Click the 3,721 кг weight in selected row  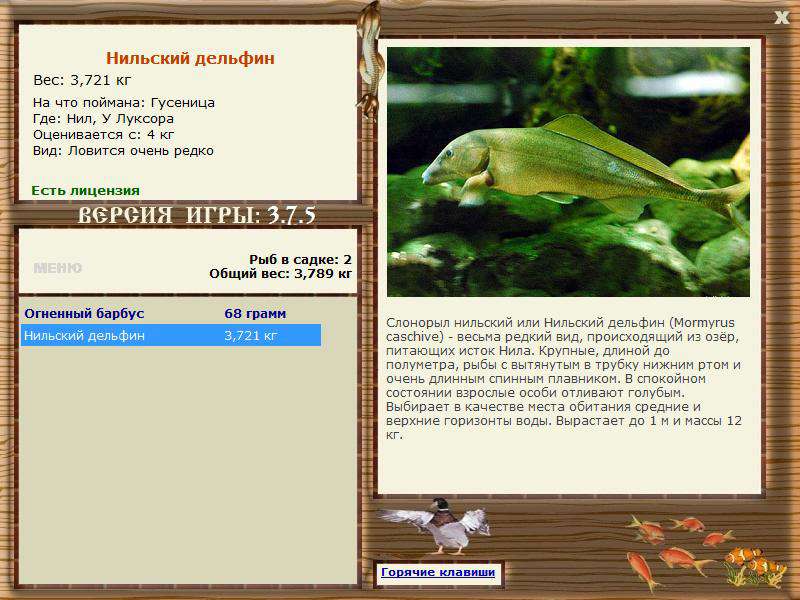click(251, 335)
